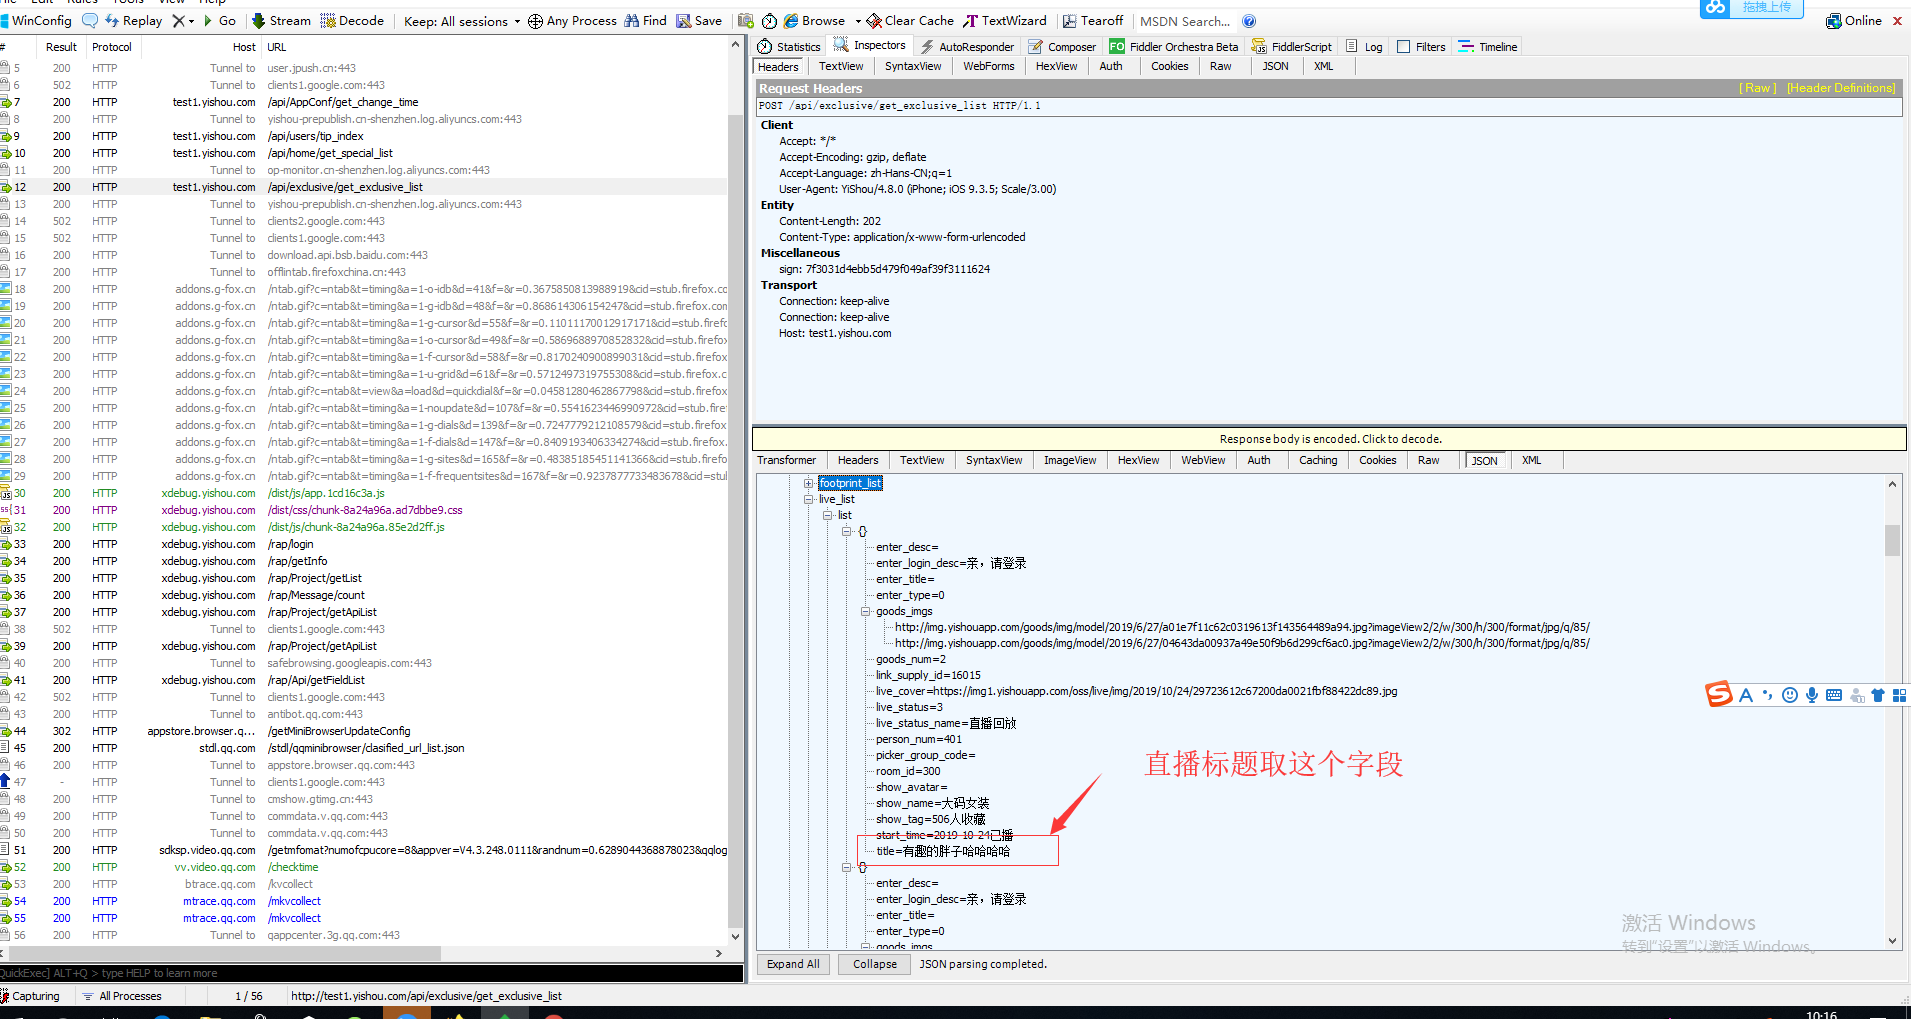Select response WebView tab
The height and width of the screenshot is (1019, 1911).
(1203, 460)
